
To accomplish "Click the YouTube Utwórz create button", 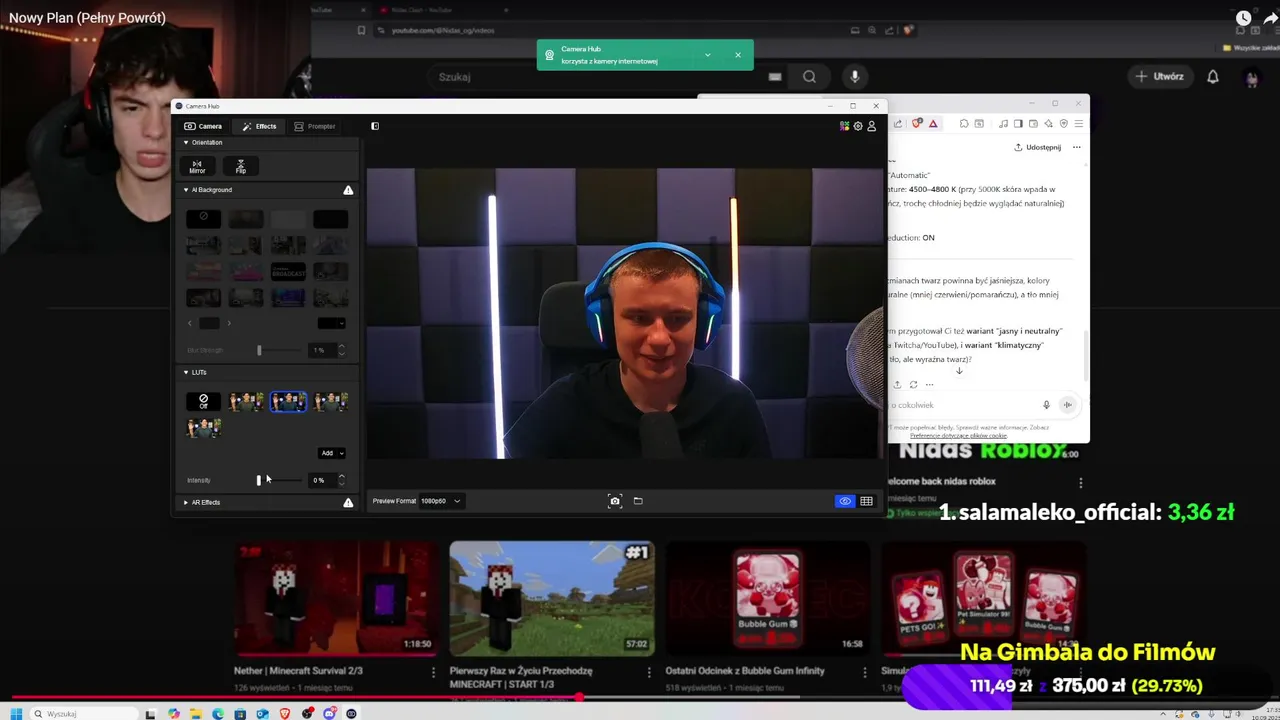I will click(1160, 77).
